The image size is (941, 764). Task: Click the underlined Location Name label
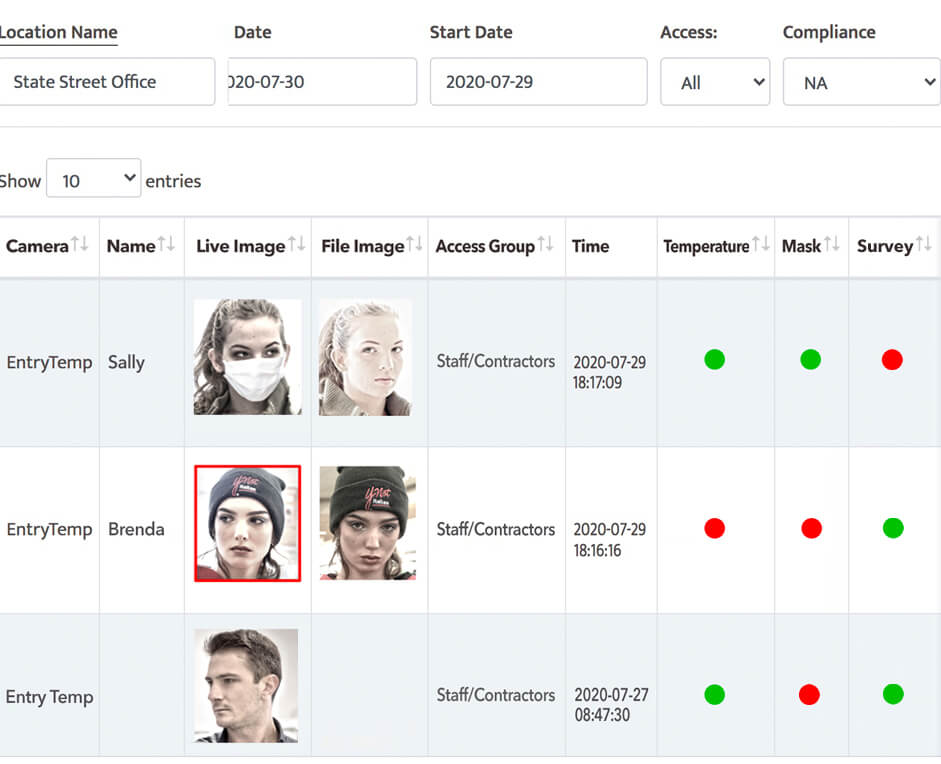(x=58, y=32)
